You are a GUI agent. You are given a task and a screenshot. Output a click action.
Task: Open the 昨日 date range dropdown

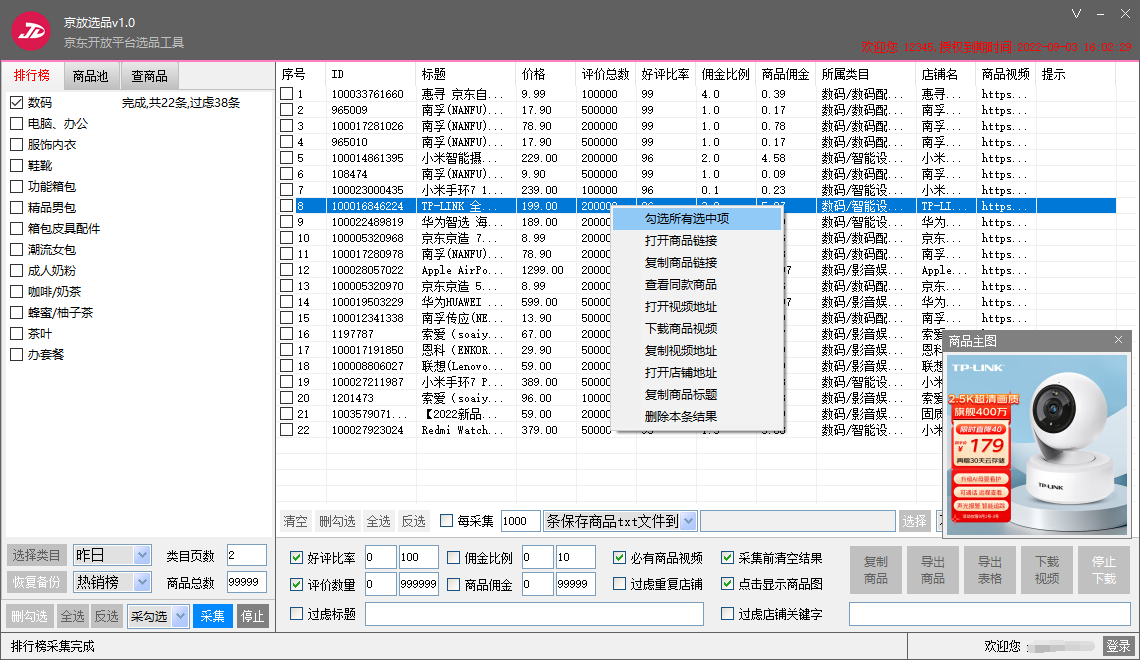pyautogui.click(x=142, y=555)
